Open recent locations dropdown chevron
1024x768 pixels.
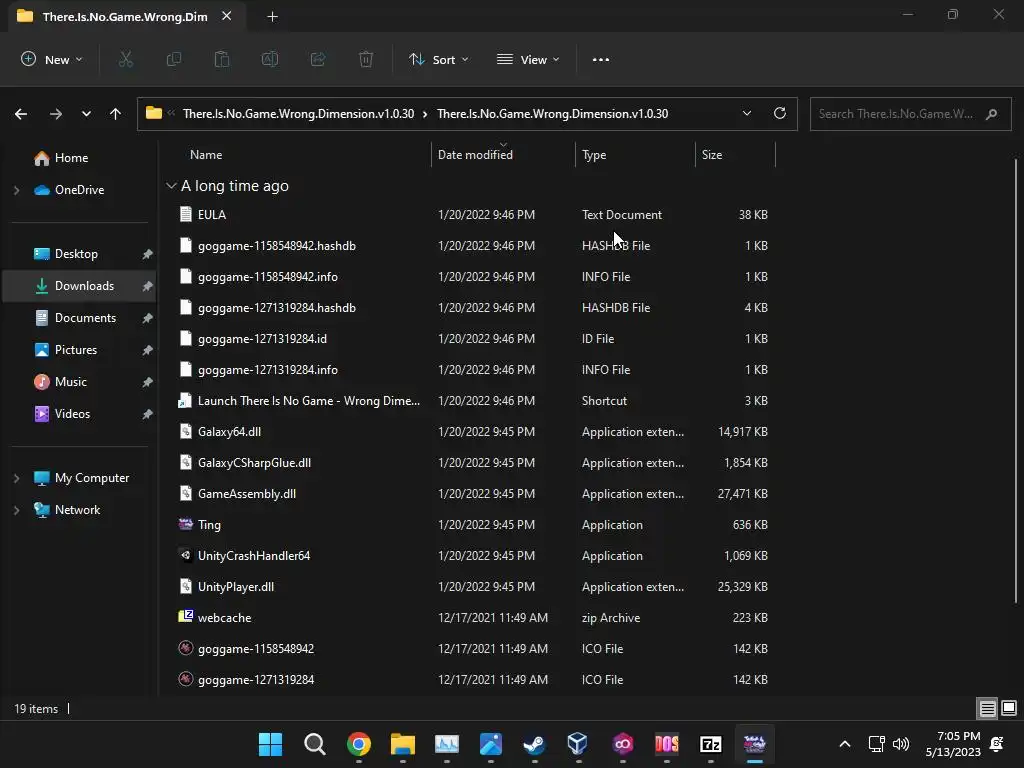(x=86, y=114)
